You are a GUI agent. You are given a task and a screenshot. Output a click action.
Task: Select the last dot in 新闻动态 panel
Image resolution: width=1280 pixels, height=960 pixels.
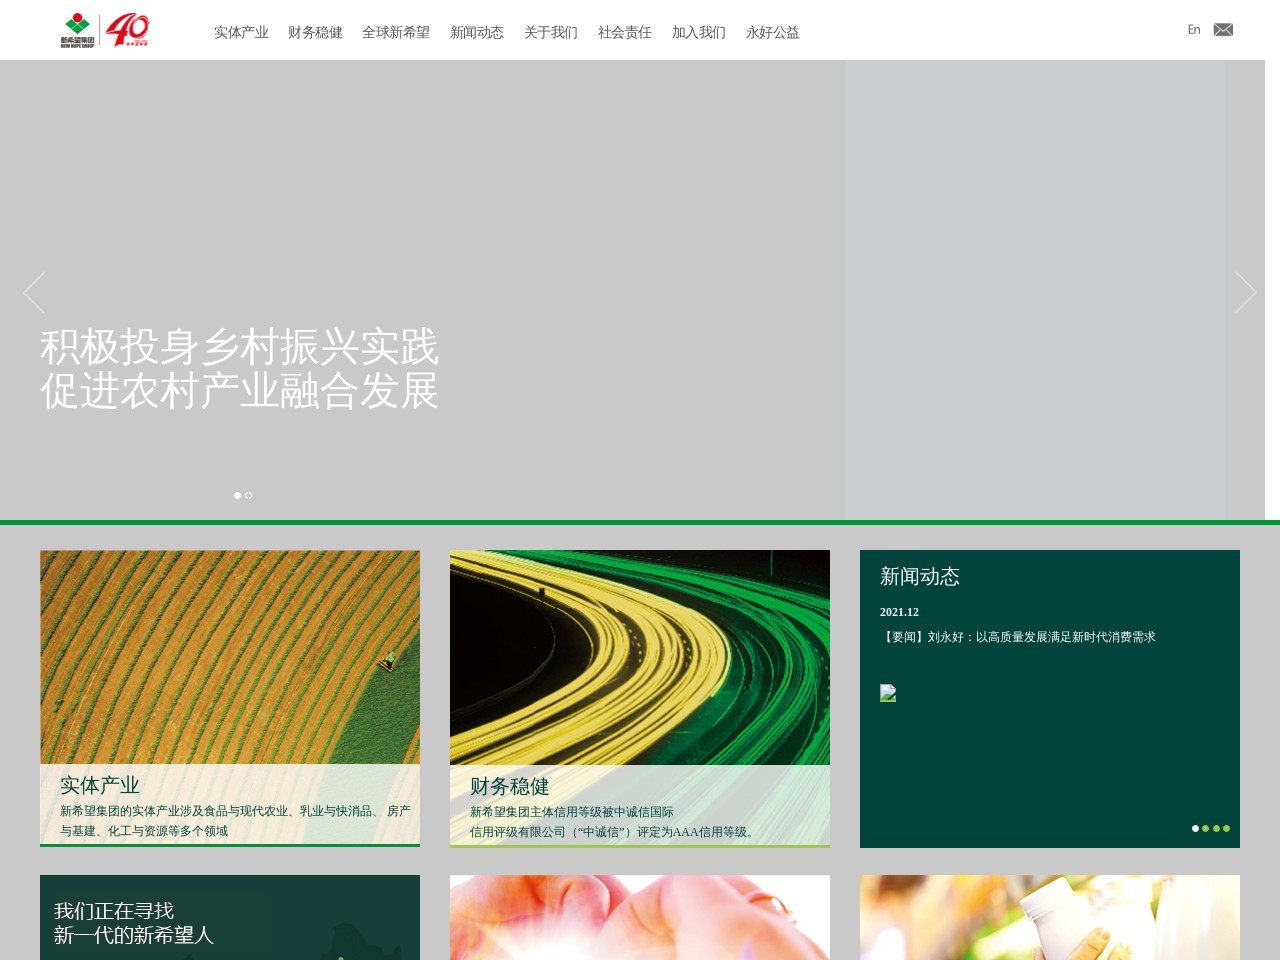[1226, 828]
